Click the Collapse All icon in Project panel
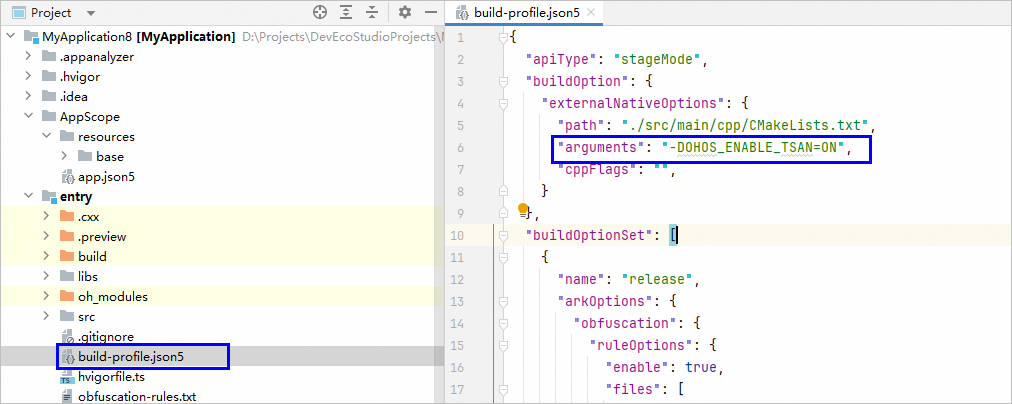The image size is (1012, 404). pyautogui.click(x=374, y=13)
